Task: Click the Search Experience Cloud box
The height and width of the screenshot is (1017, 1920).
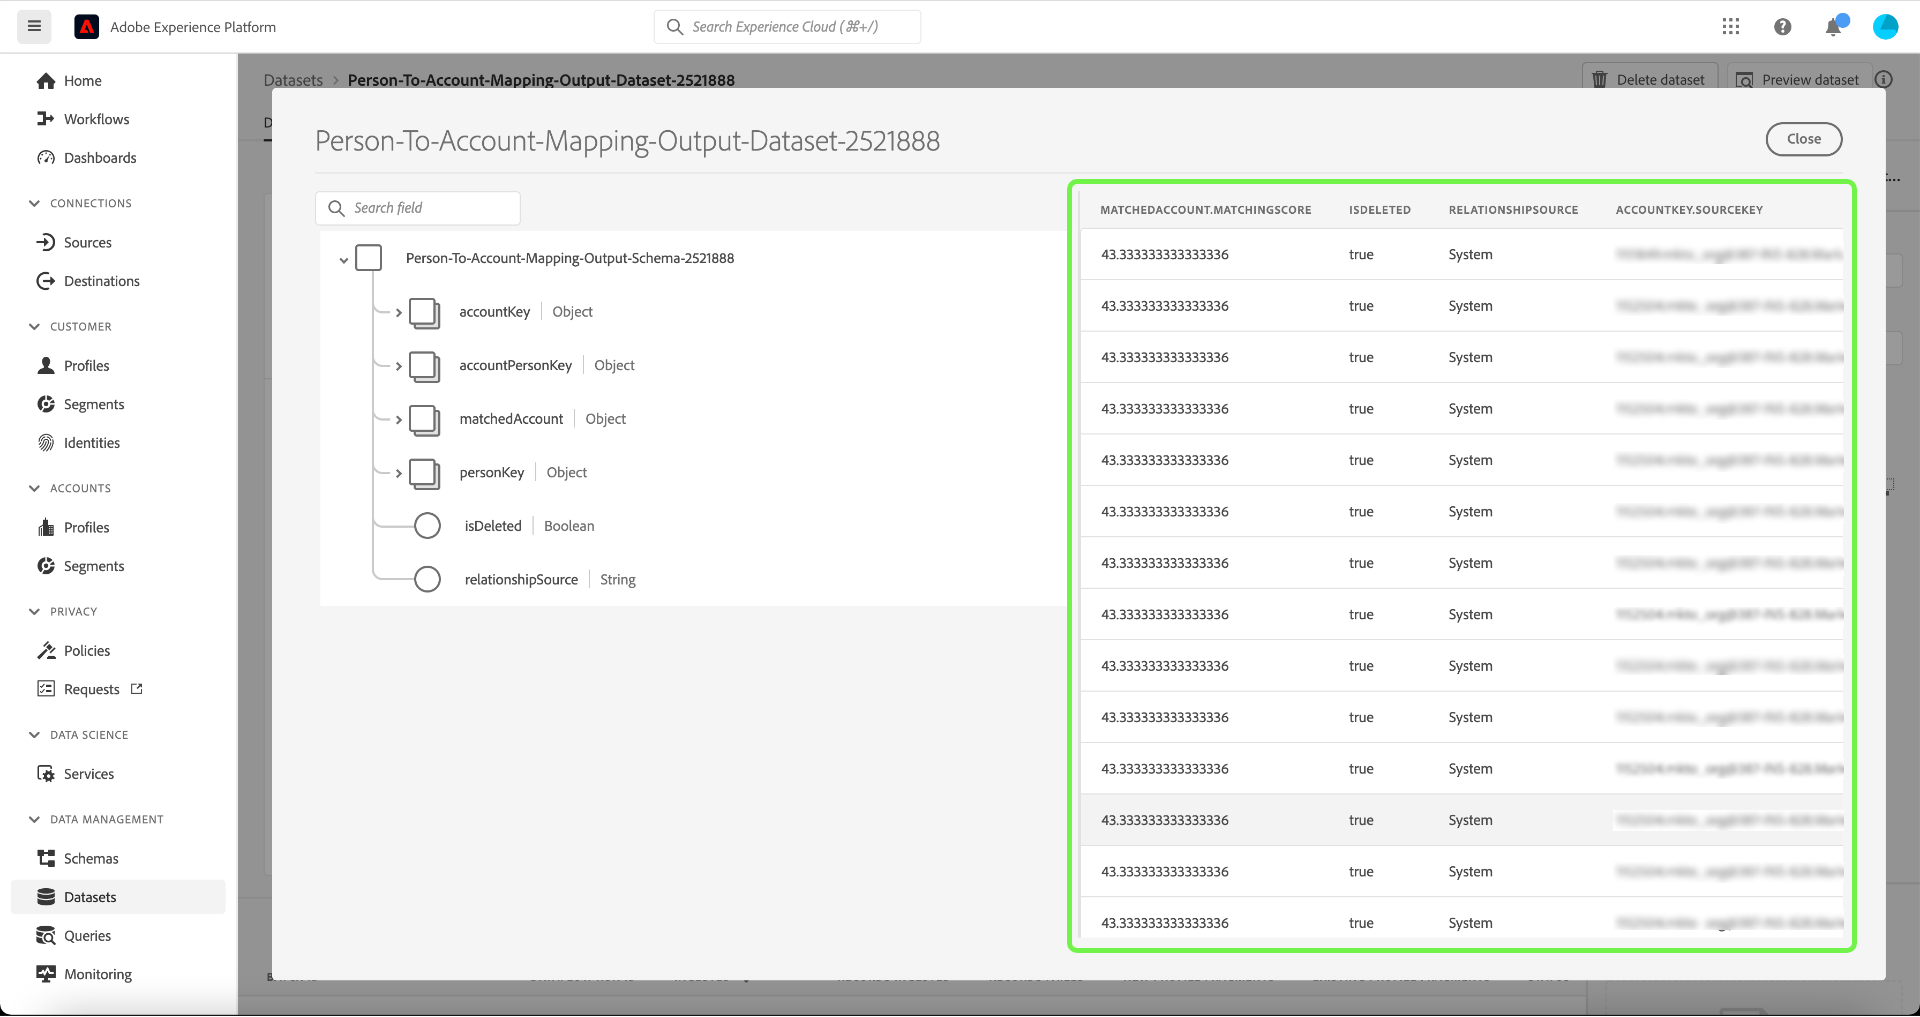Action: 788,27
